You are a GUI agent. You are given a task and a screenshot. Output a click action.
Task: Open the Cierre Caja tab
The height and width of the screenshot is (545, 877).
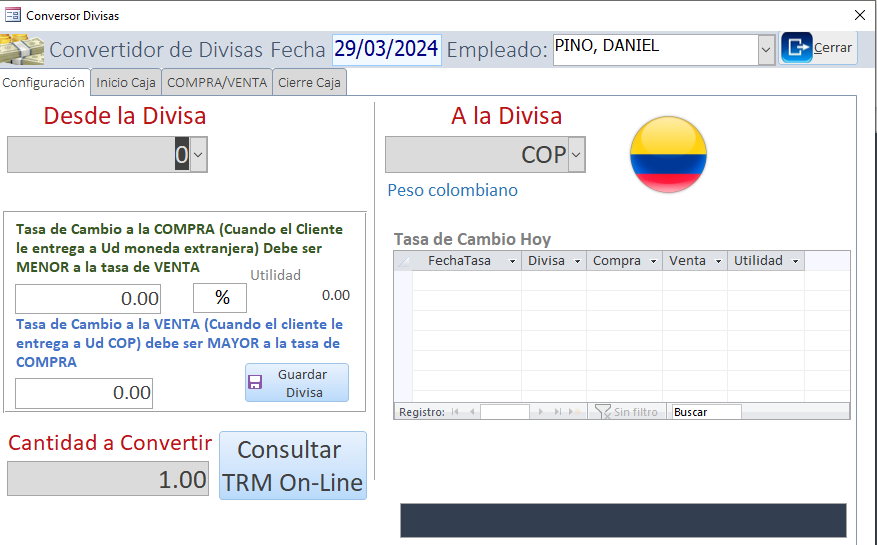309,82
